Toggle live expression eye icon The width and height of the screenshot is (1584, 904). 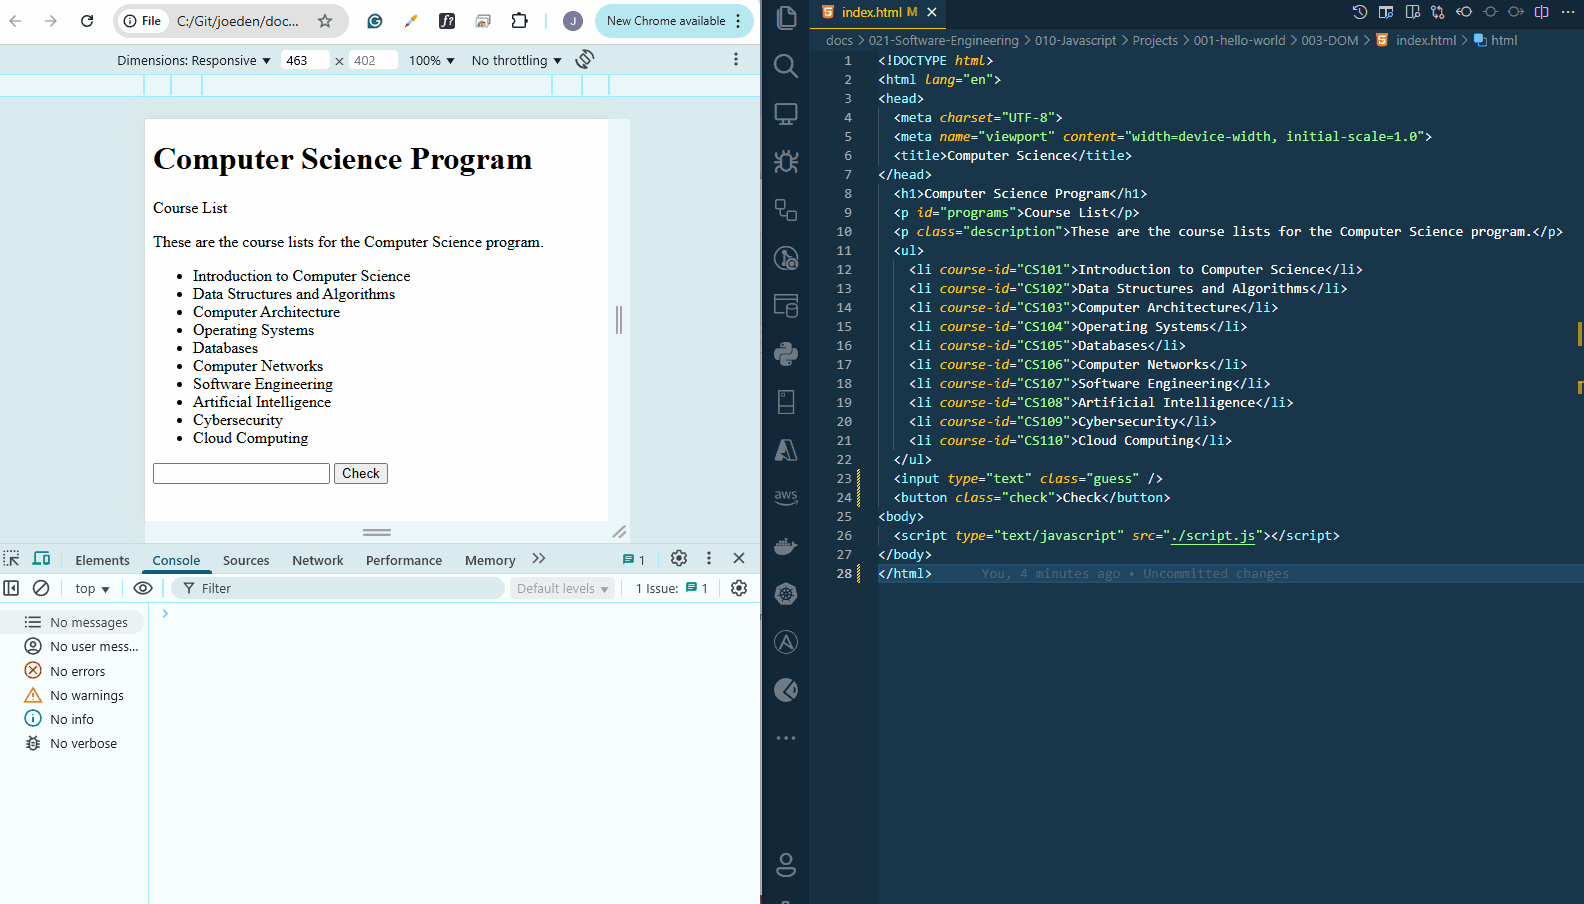pos(143,588)
